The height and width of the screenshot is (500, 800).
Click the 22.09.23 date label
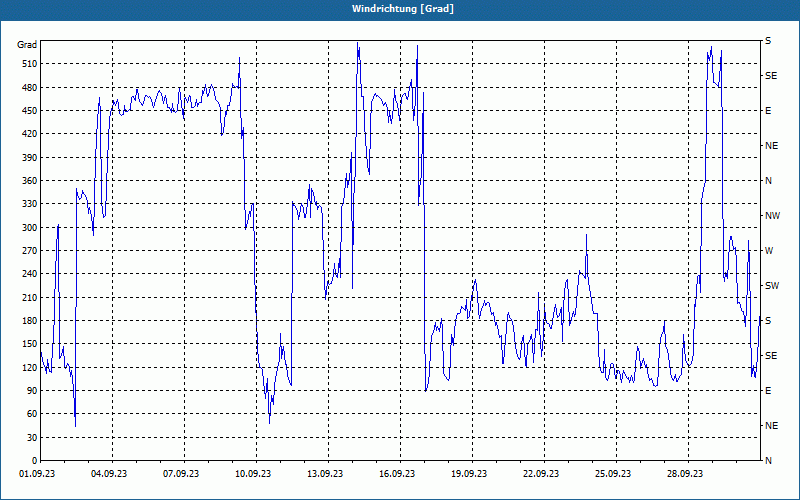pyautogui.click(x=540, y=474)
